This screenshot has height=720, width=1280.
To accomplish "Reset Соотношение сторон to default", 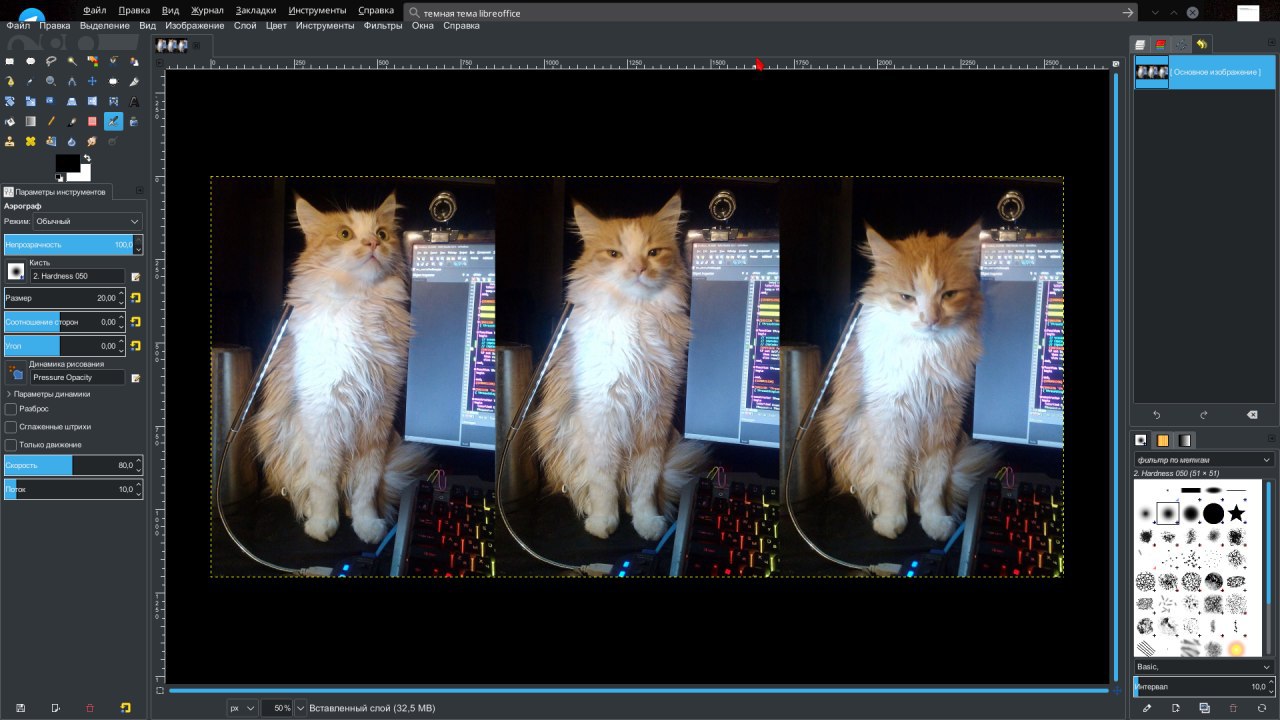I will click(x=135, y=321).
